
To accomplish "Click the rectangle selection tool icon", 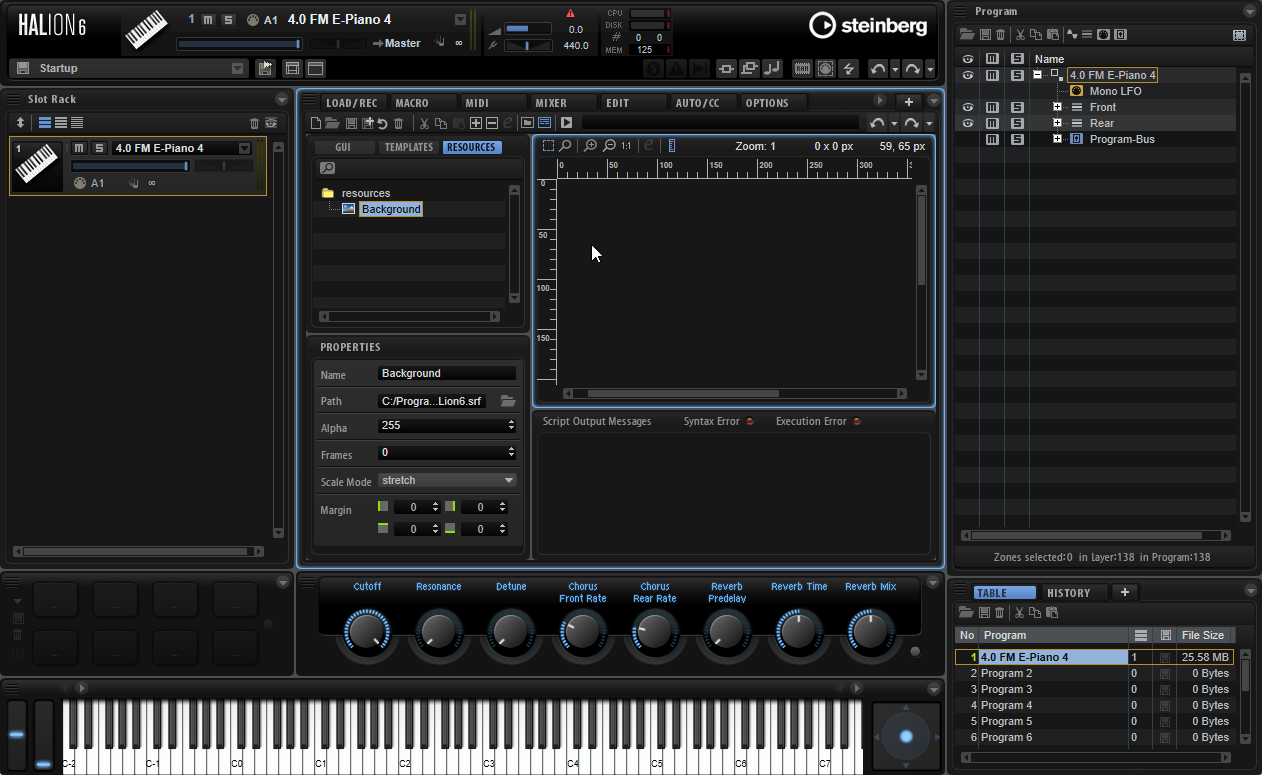I will click(x=548, y=146).
